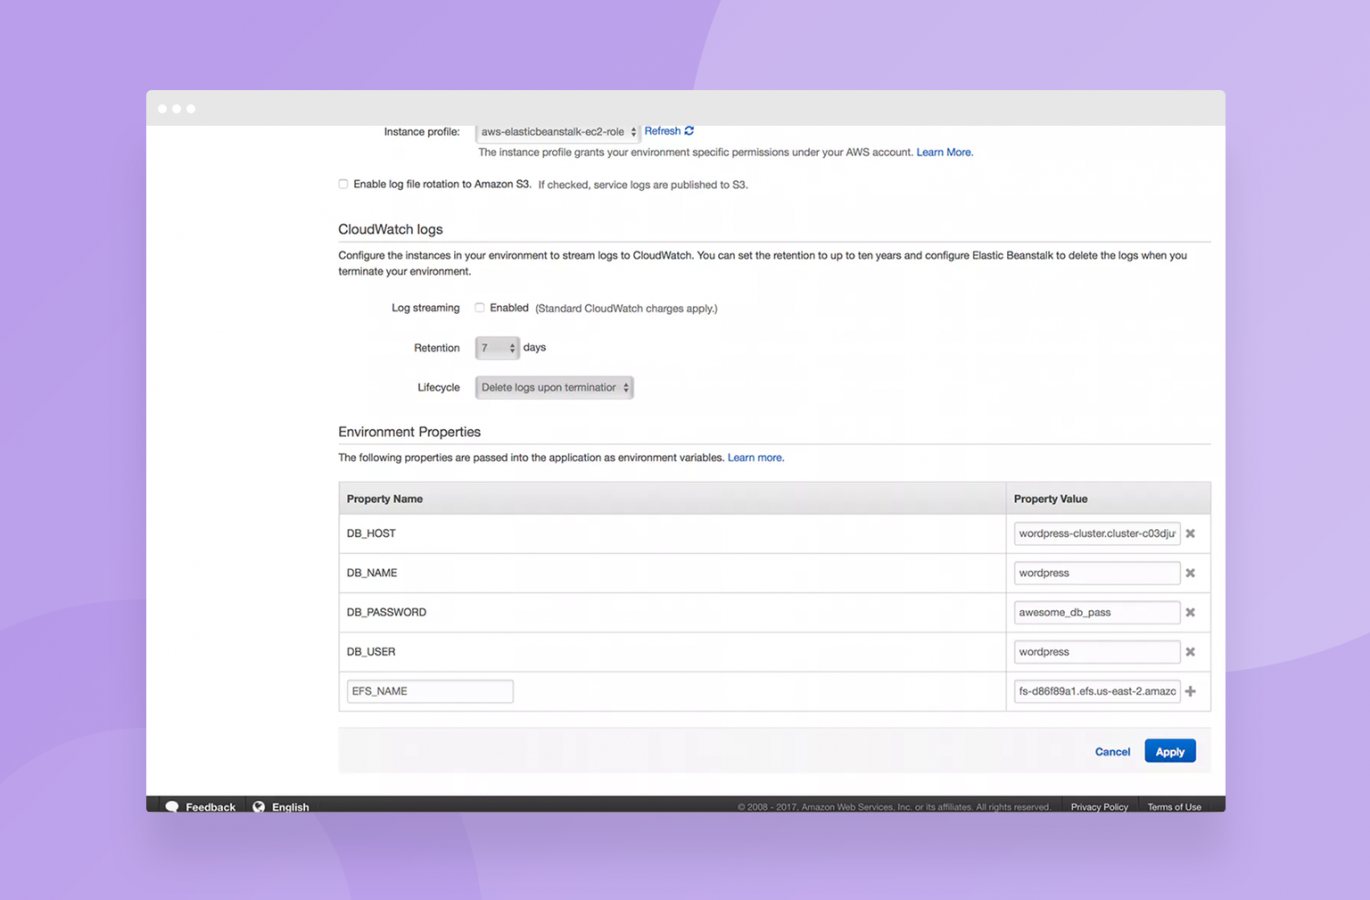Click the DB_USER property name cell
The width and height of the screenshot is (1370, 900).
coord(672,652)
